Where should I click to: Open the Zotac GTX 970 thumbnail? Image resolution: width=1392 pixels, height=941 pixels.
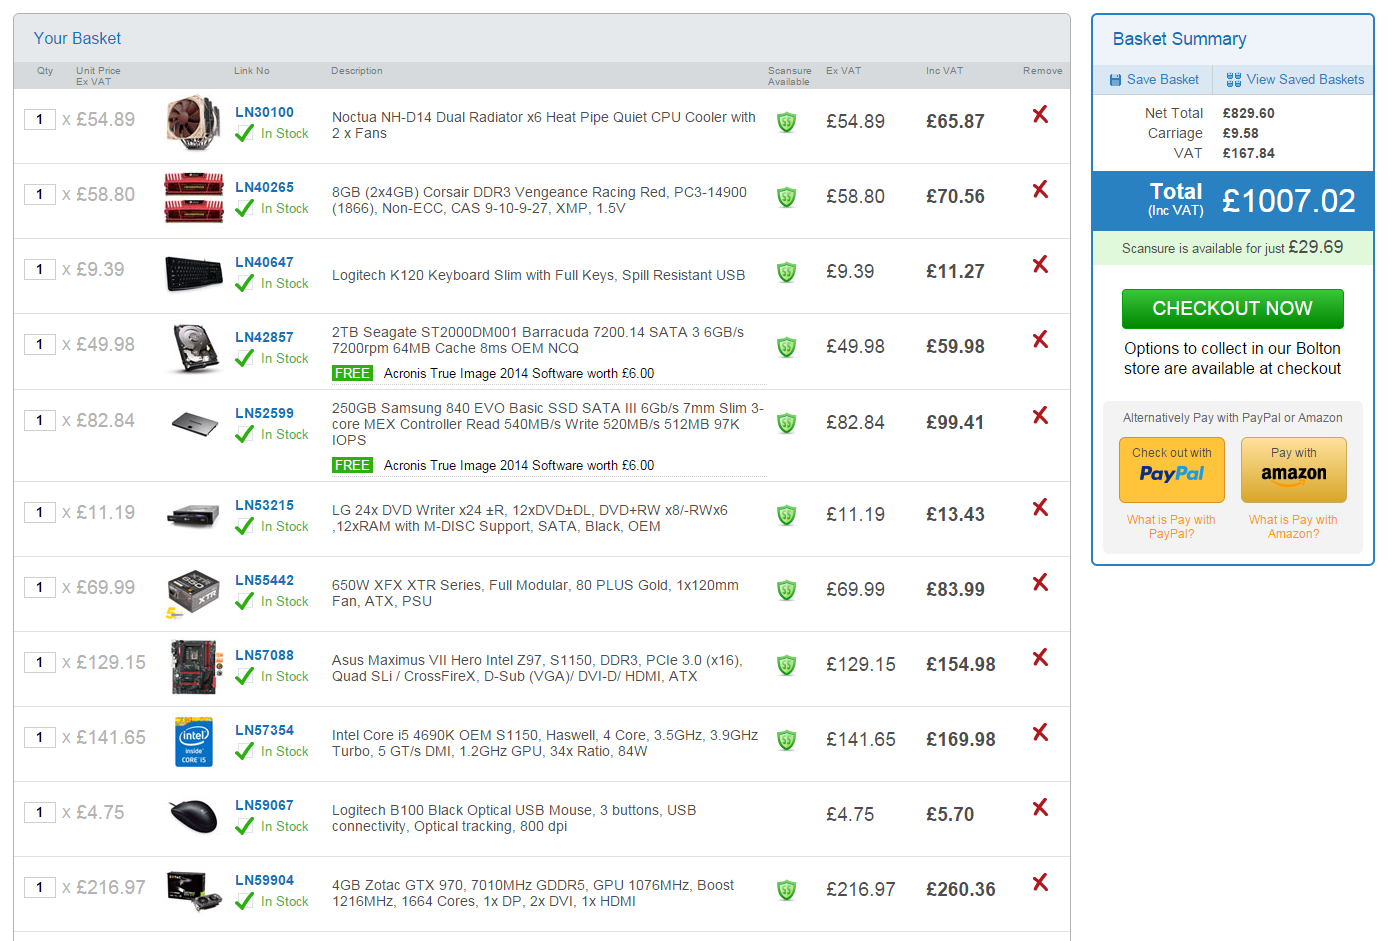(x=194, y=891)
